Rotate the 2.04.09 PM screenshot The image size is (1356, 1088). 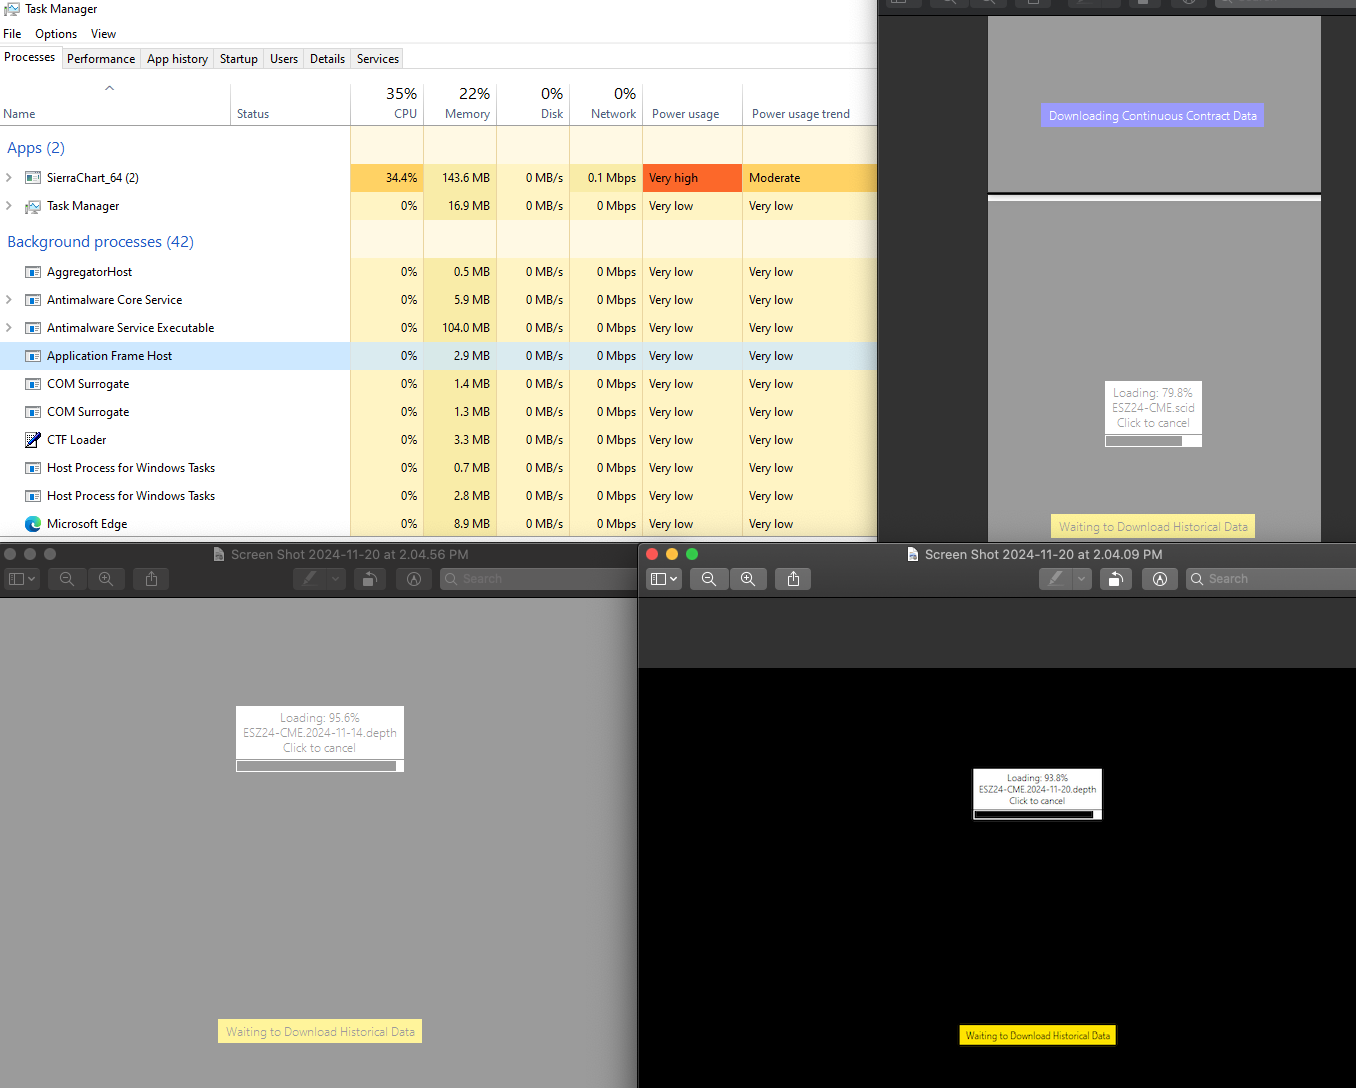point(1116,579)
